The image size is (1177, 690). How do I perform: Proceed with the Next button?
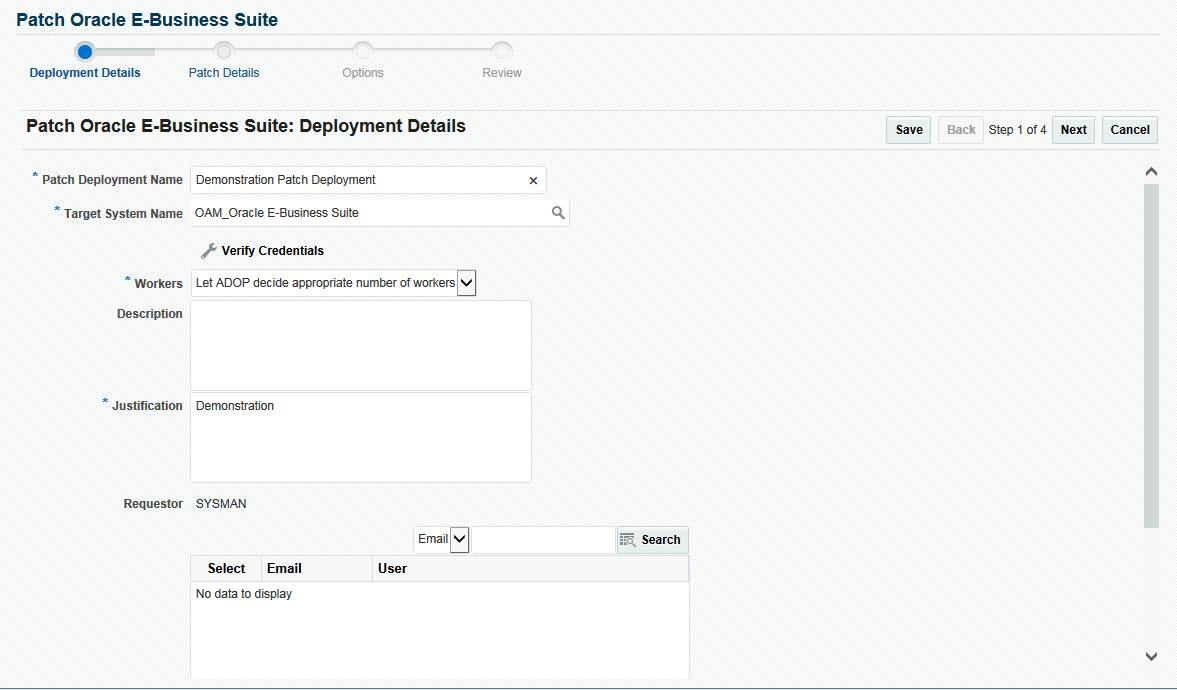(x=1073, y=130)
